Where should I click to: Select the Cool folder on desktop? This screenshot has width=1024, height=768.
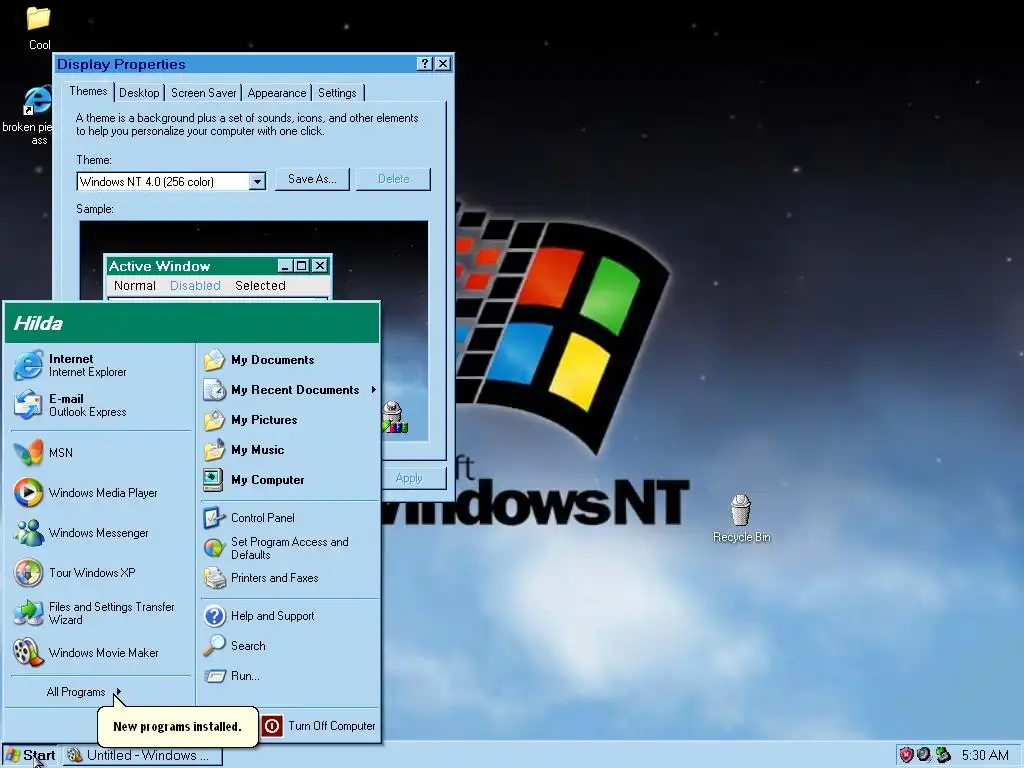click(39, 29)
